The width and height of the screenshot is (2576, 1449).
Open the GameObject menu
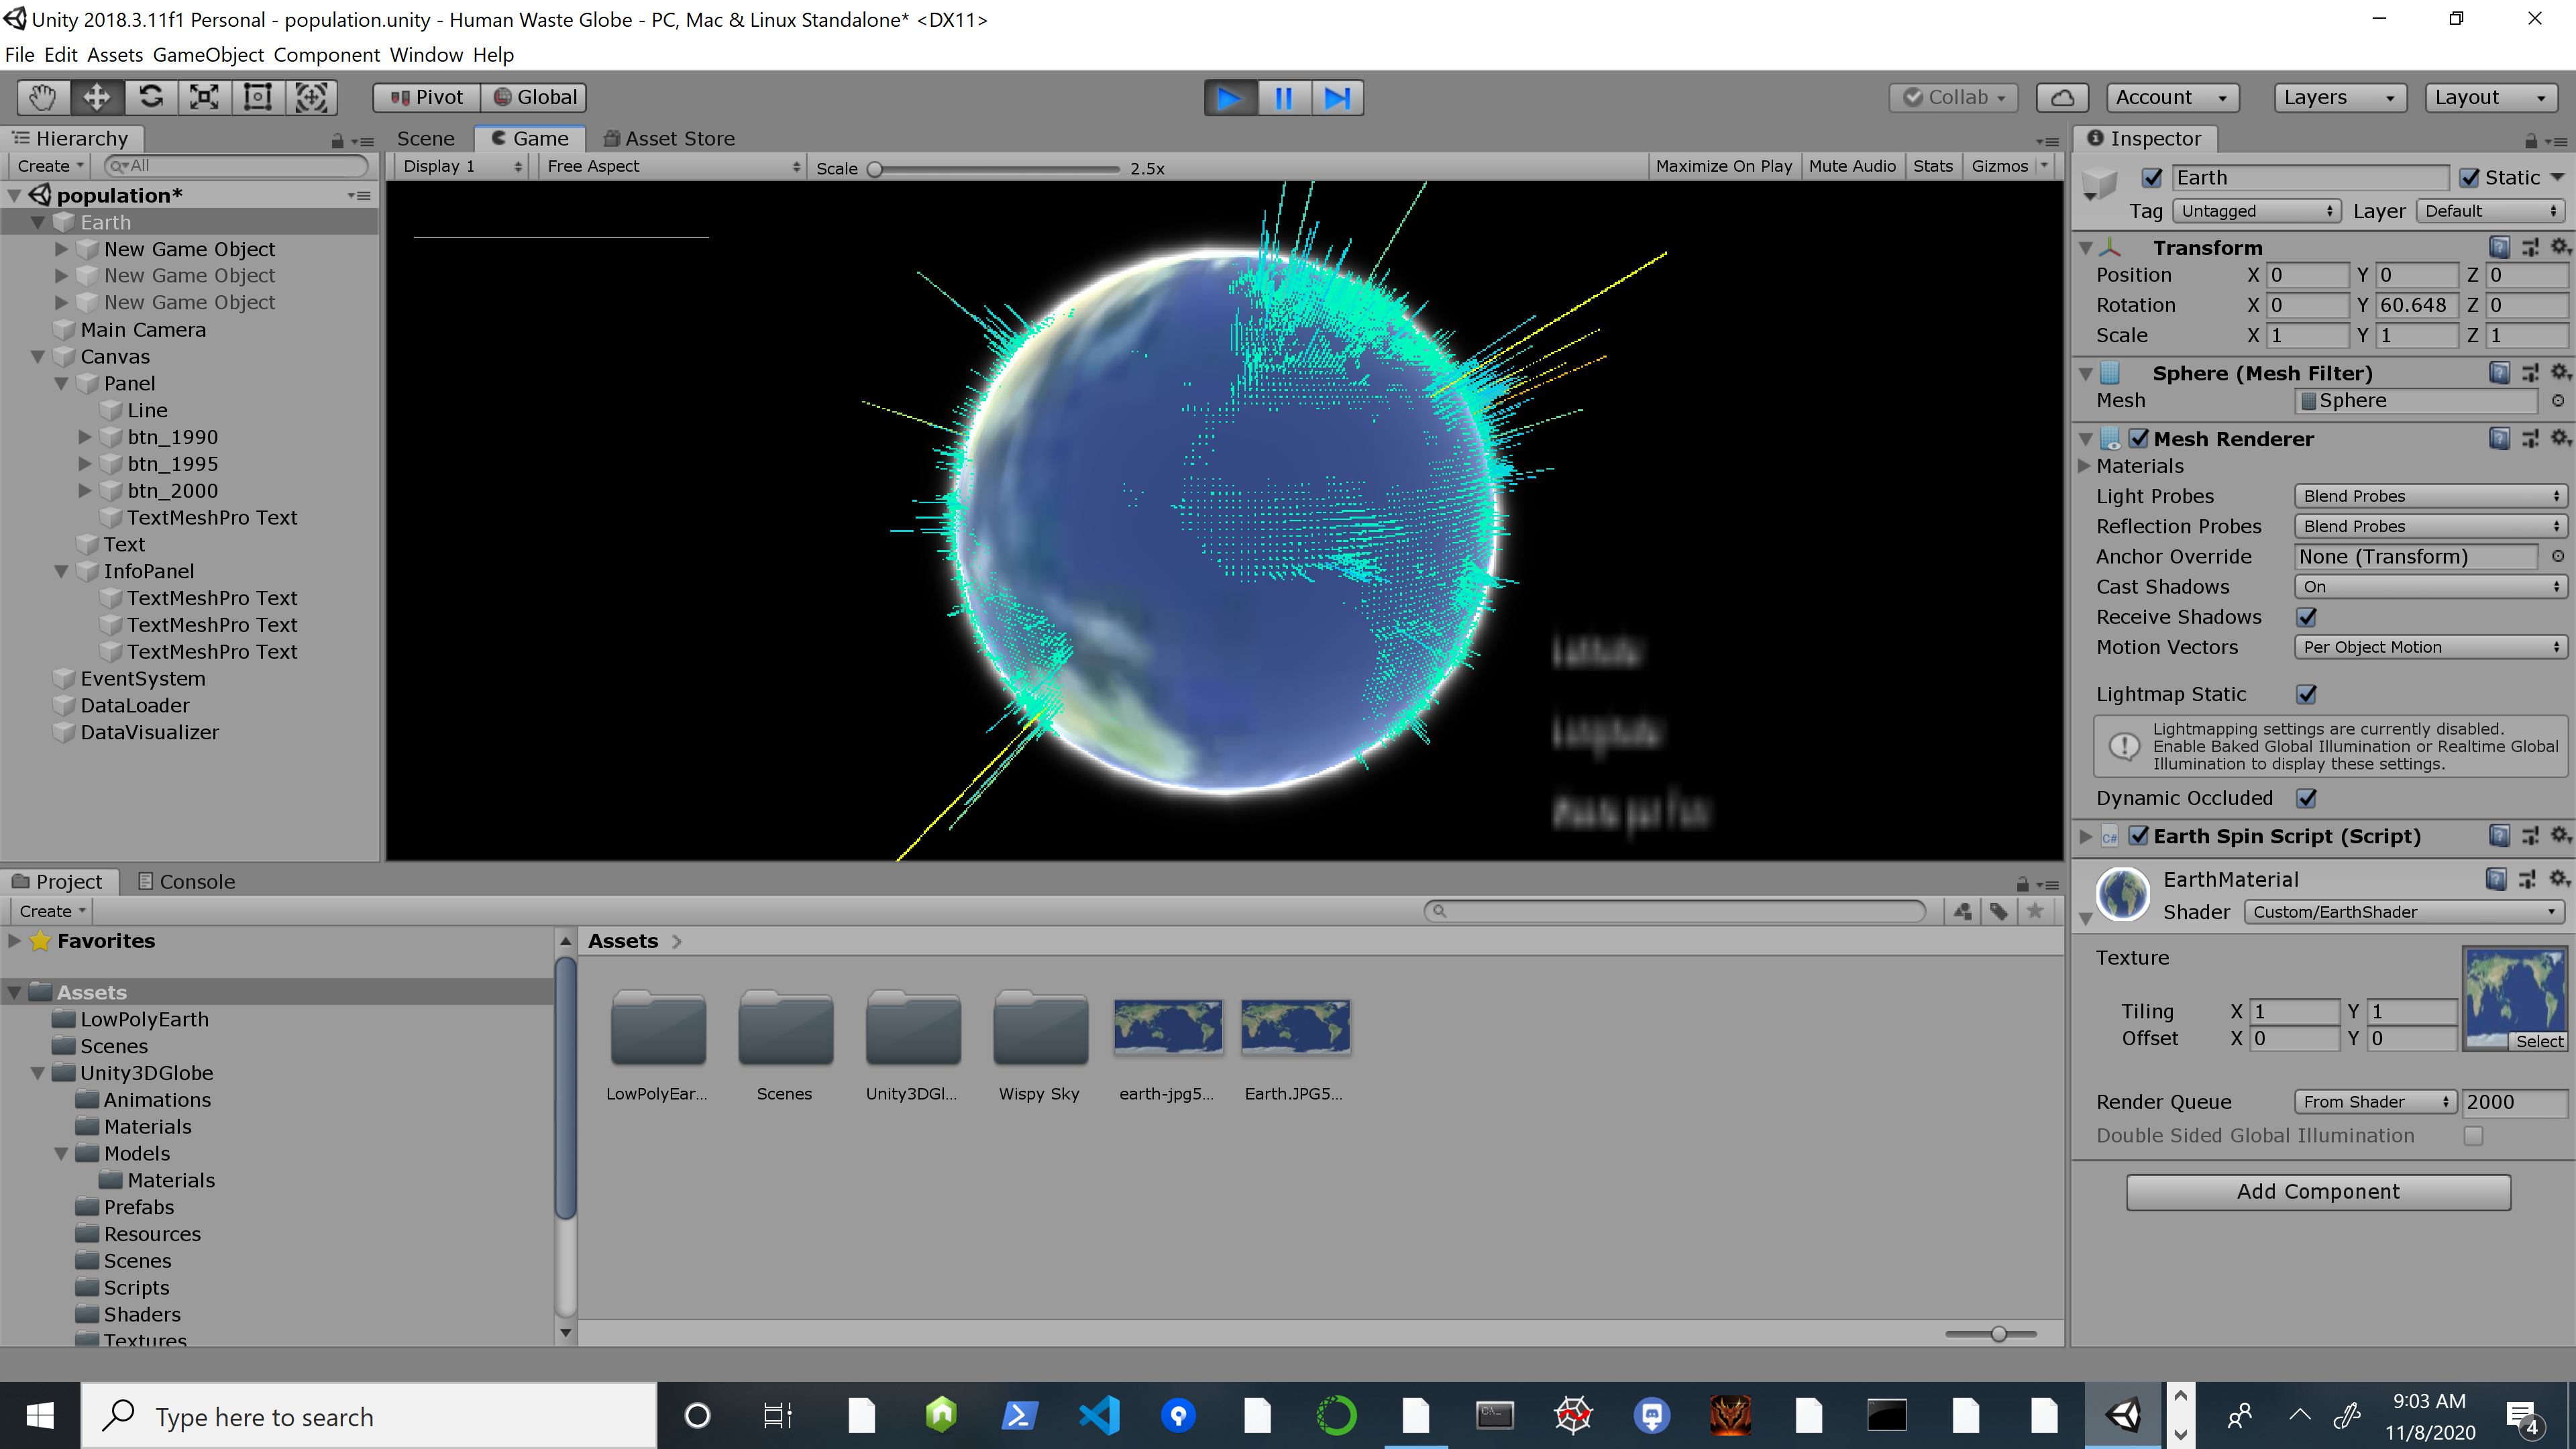coord(208,55)
